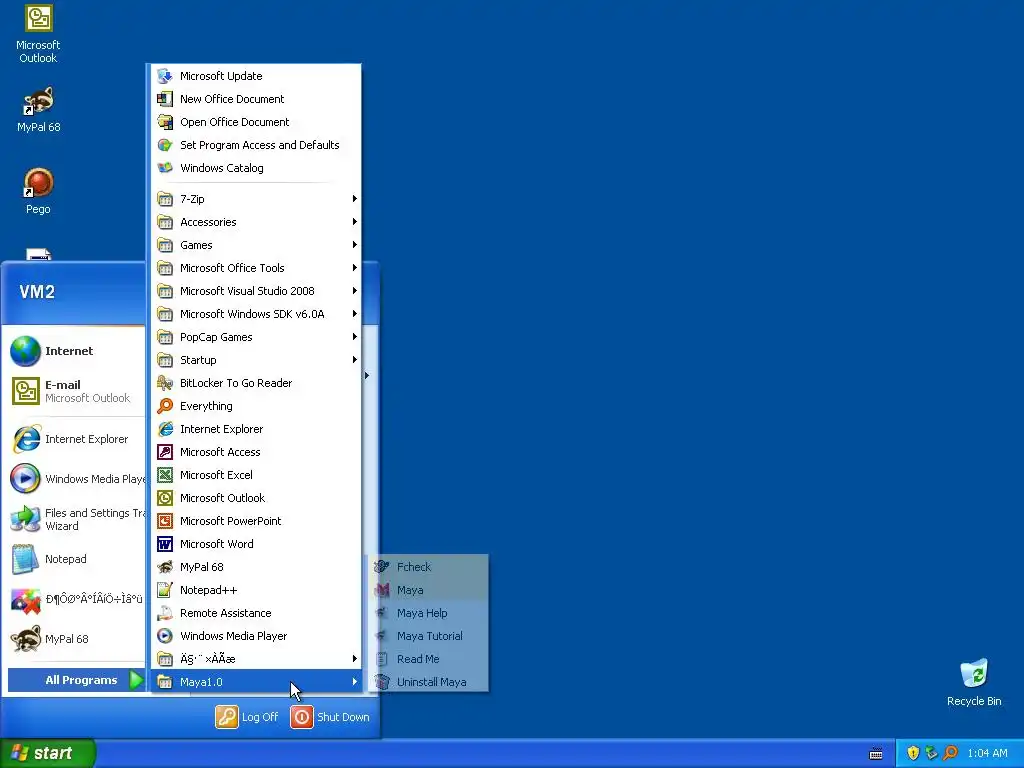Open MyPal 68 in start menu left pane
The width and height of the screenshot is (1024, 768).
[x=76, y=639]
